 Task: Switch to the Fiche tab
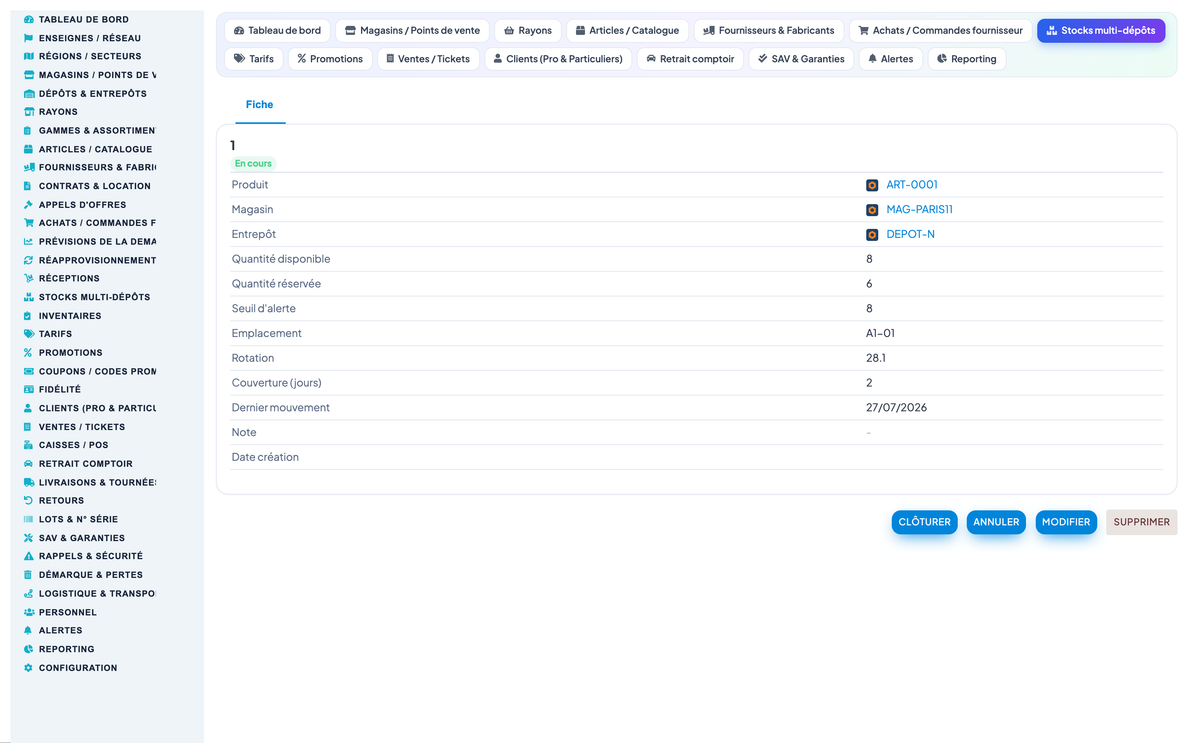click(259, 105)
